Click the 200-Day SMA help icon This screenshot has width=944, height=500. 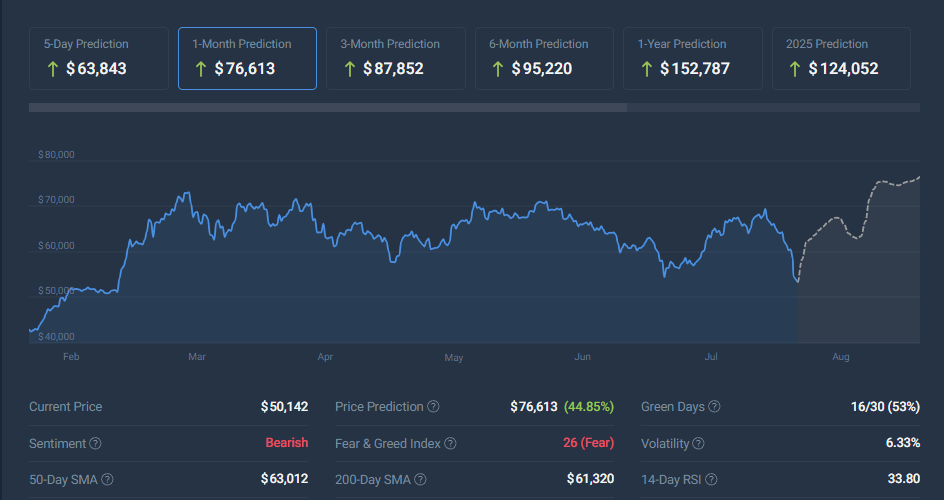[420, 480]
